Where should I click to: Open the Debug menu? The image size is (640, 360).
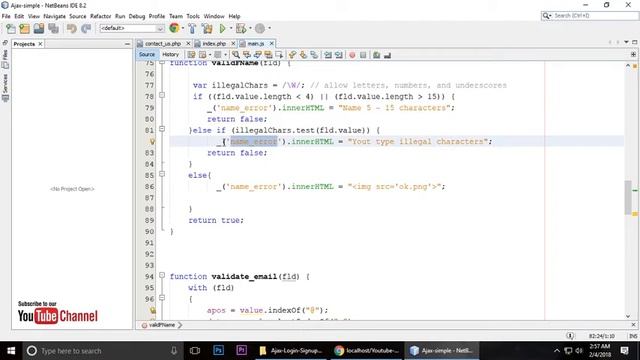(x=137, y=16)
